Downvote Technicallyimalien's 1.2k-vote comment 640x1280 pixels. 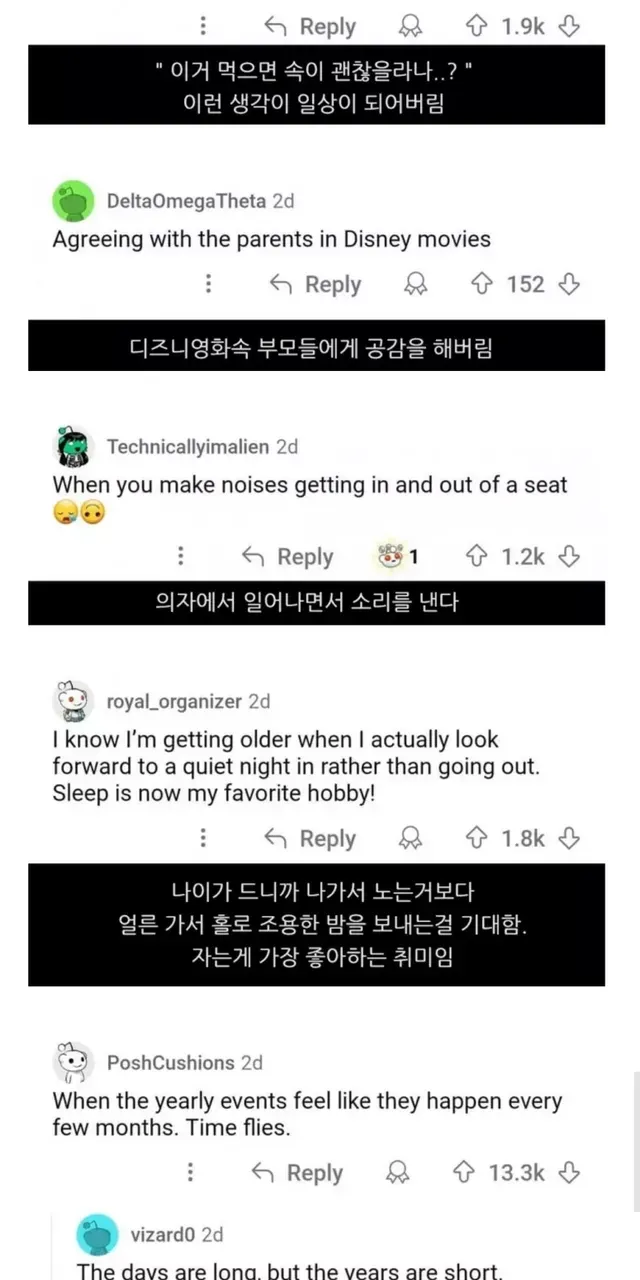point(569,556)
